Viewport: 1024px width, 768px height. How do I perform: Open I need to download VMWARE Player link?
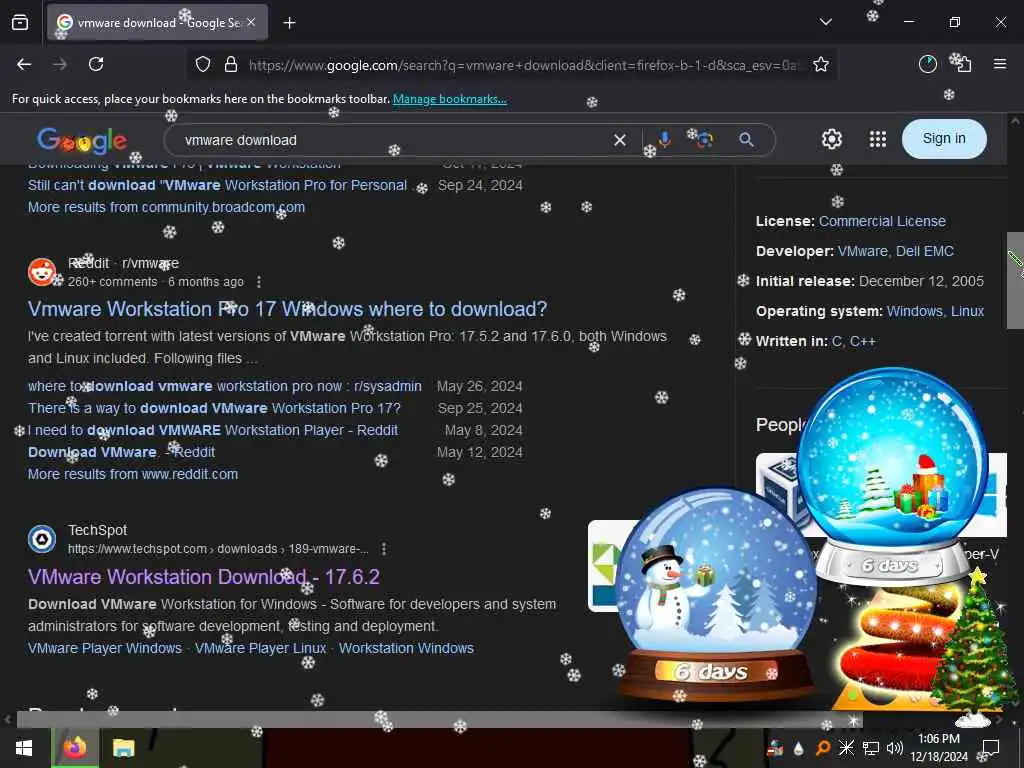point(212,430)
